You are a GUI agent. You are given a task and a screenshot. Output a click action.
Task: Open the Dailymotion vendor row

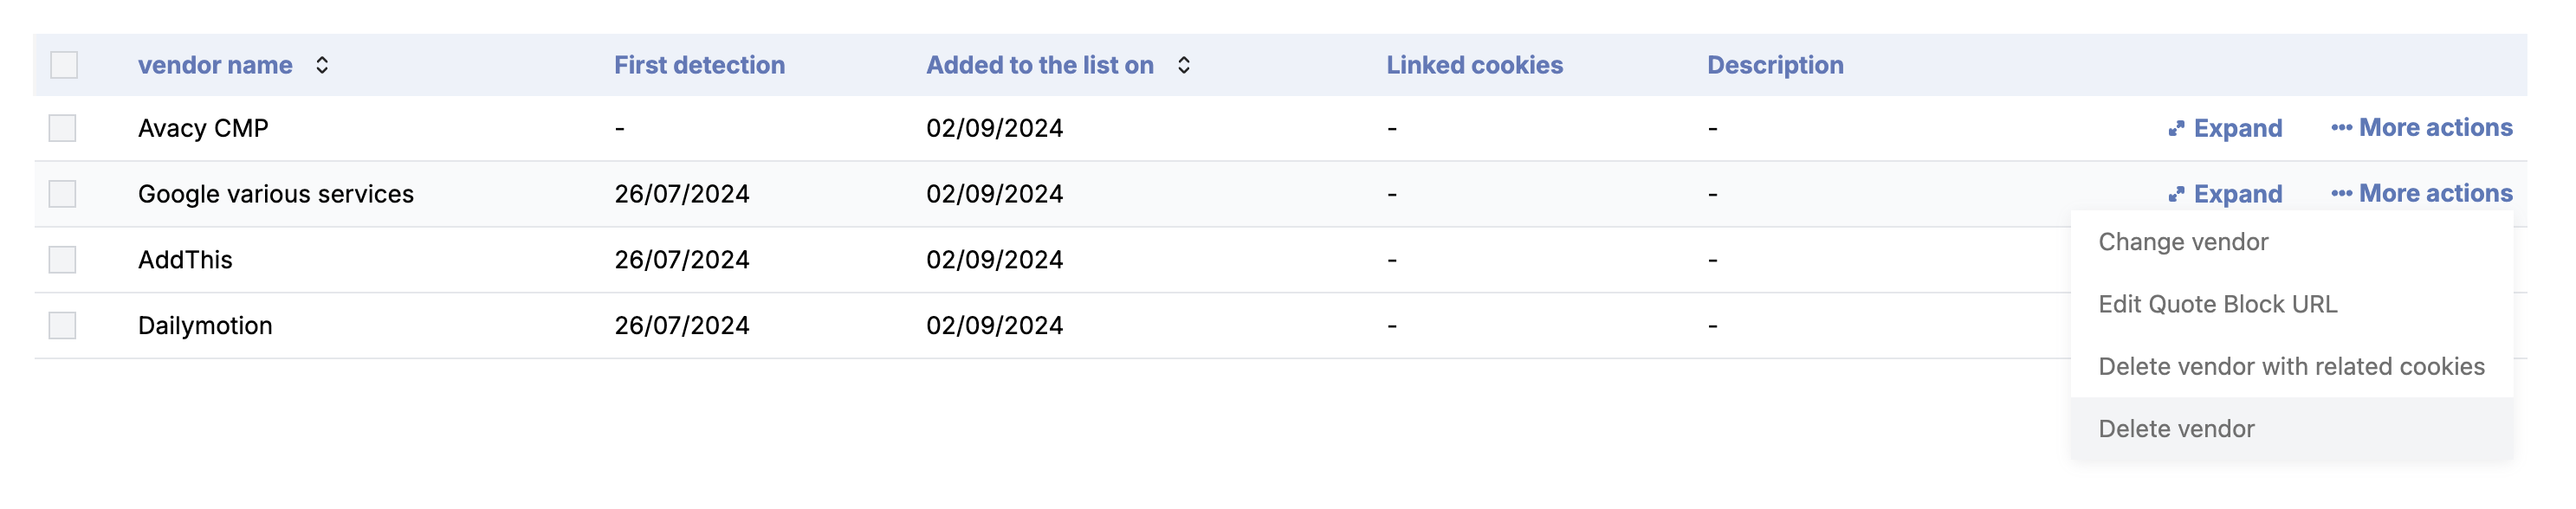[x=1050, y=326]
